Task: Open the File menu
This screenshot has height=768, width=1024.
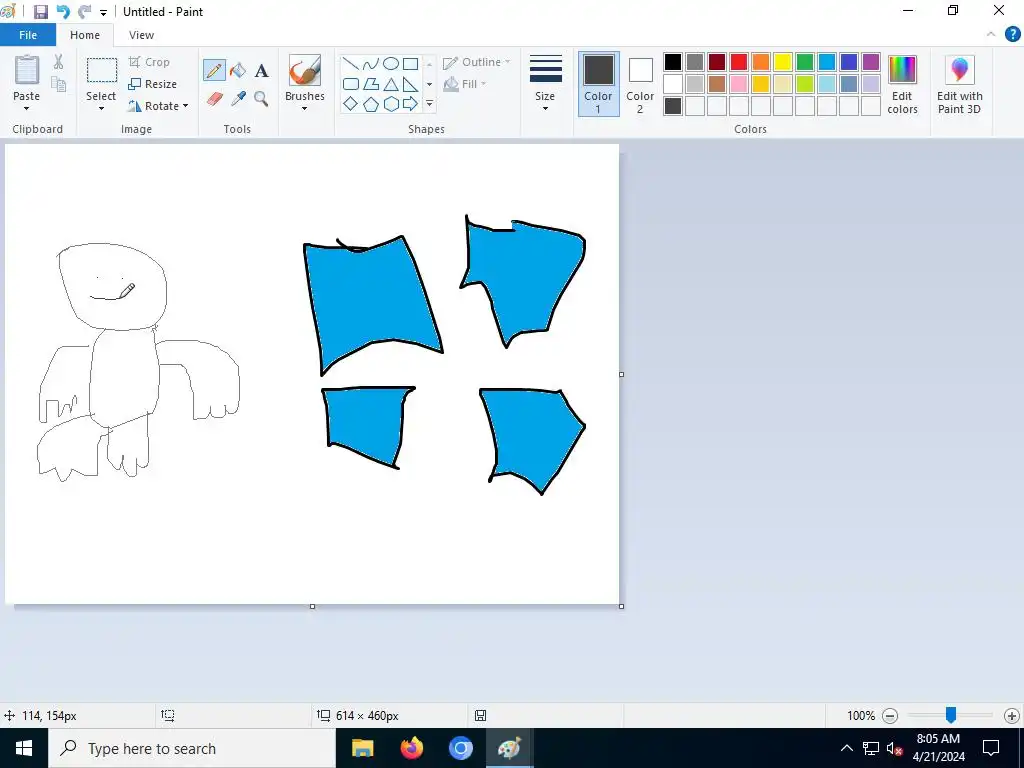Action: click(x=27, y=35)
